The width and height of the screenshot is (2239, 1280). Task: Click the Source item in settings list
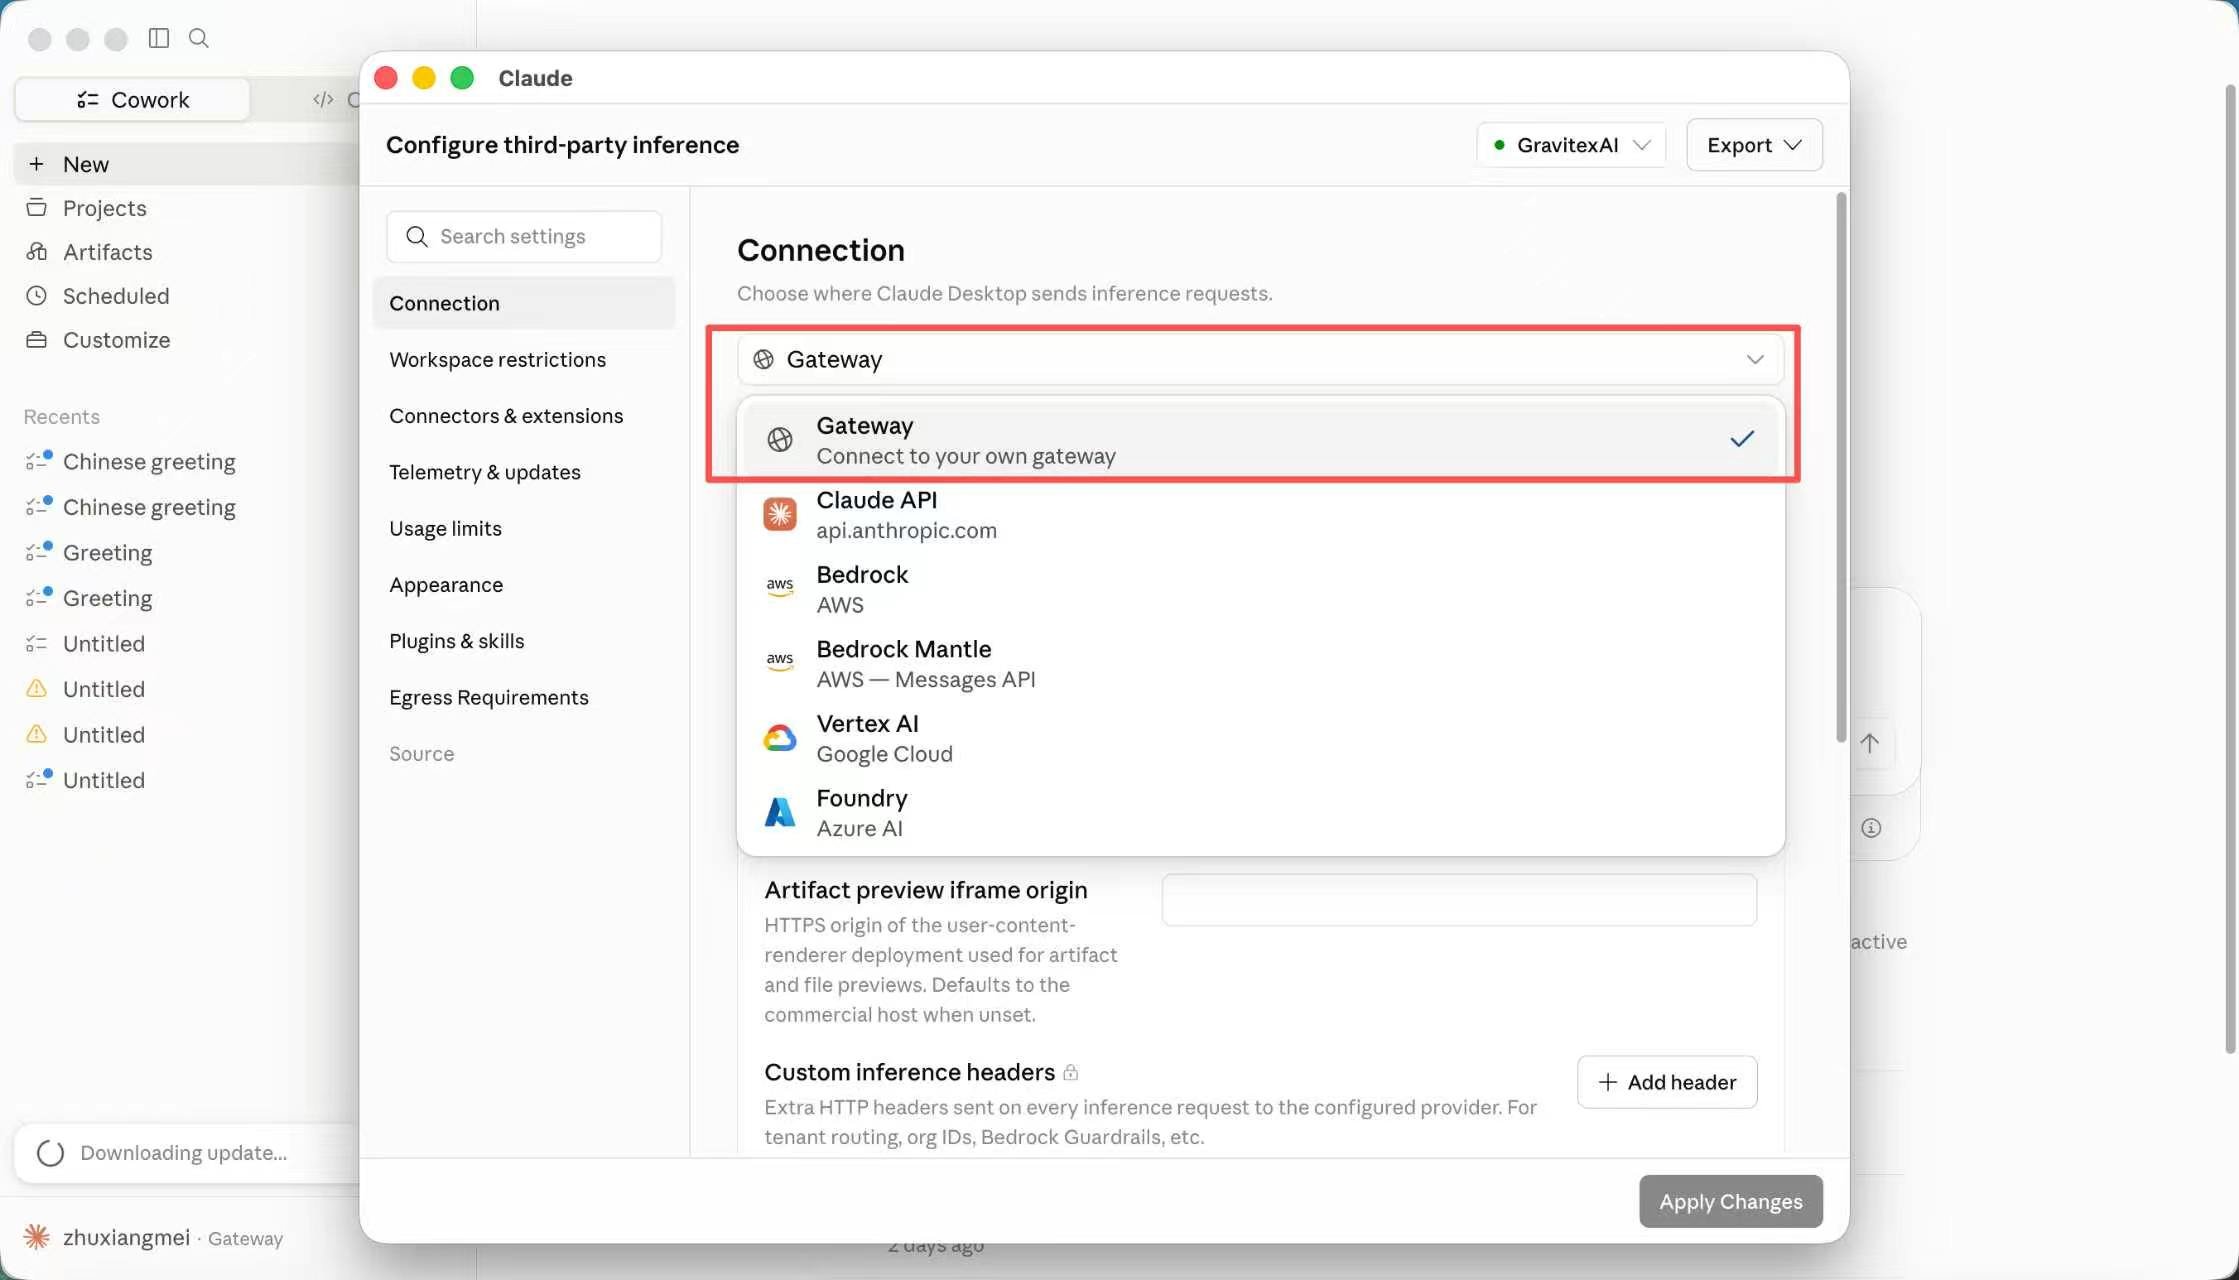(422, 754)
